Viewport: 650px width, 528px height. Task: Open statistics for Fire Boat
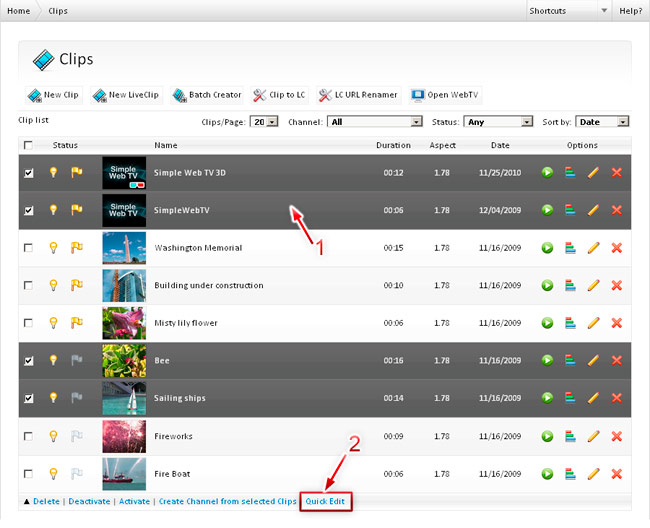pyautogui.click(x=570, y=474)
